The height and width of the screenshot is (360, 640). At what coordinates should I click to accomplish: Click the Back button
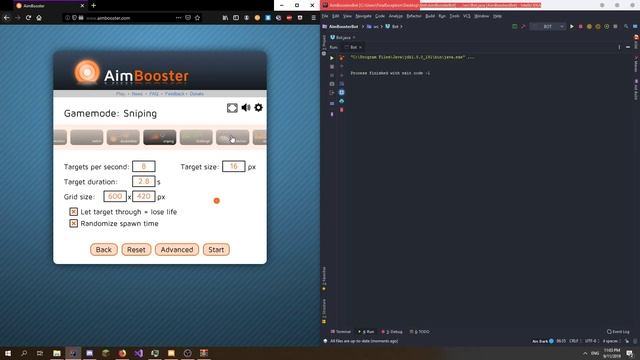coord(104,249)
